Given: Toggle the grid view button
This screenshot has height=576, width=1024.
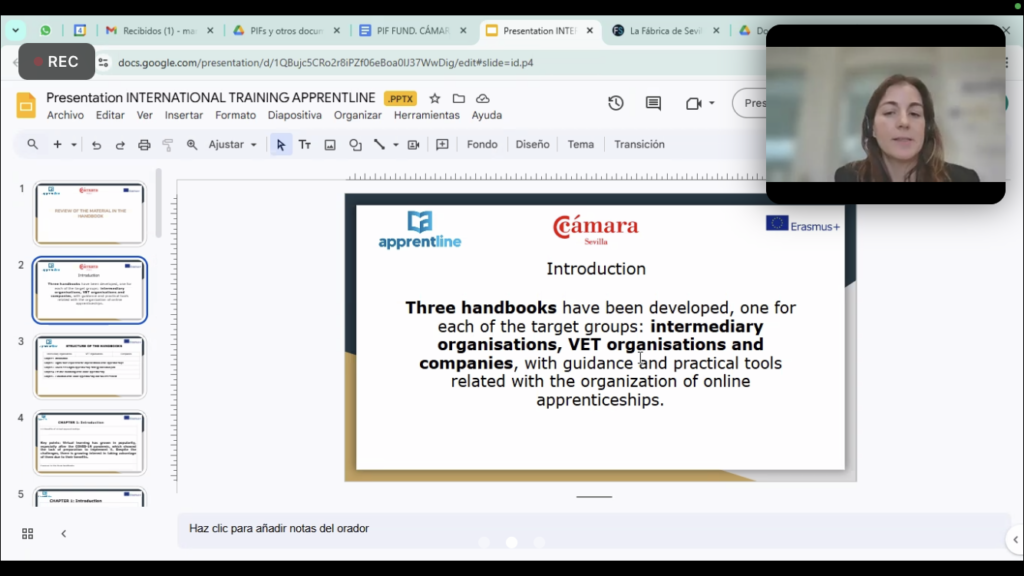Looking at the screenshot, I should [x=27, y=534].
